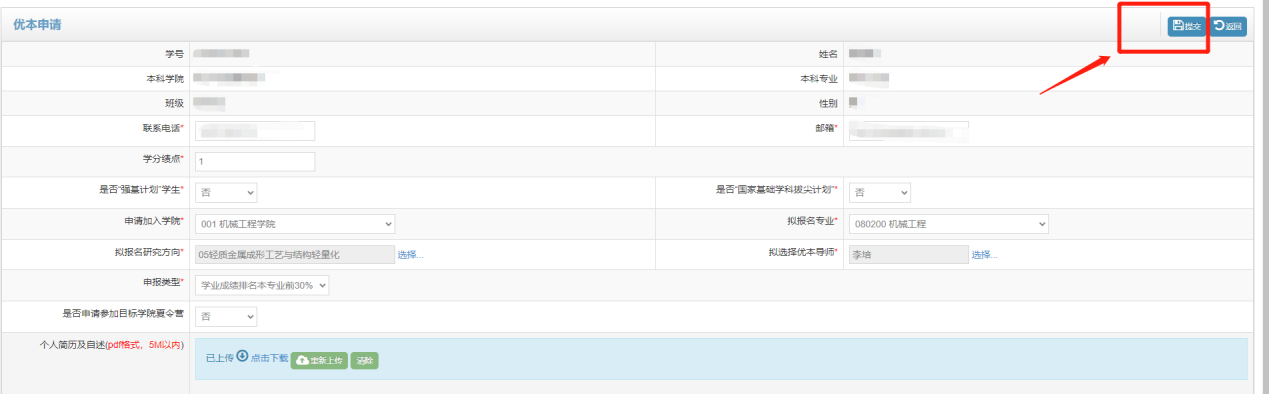The height and width of the screenshot is (394, 1269).
Task: Click the green 删除 delete button
Action: coord(365,360)
